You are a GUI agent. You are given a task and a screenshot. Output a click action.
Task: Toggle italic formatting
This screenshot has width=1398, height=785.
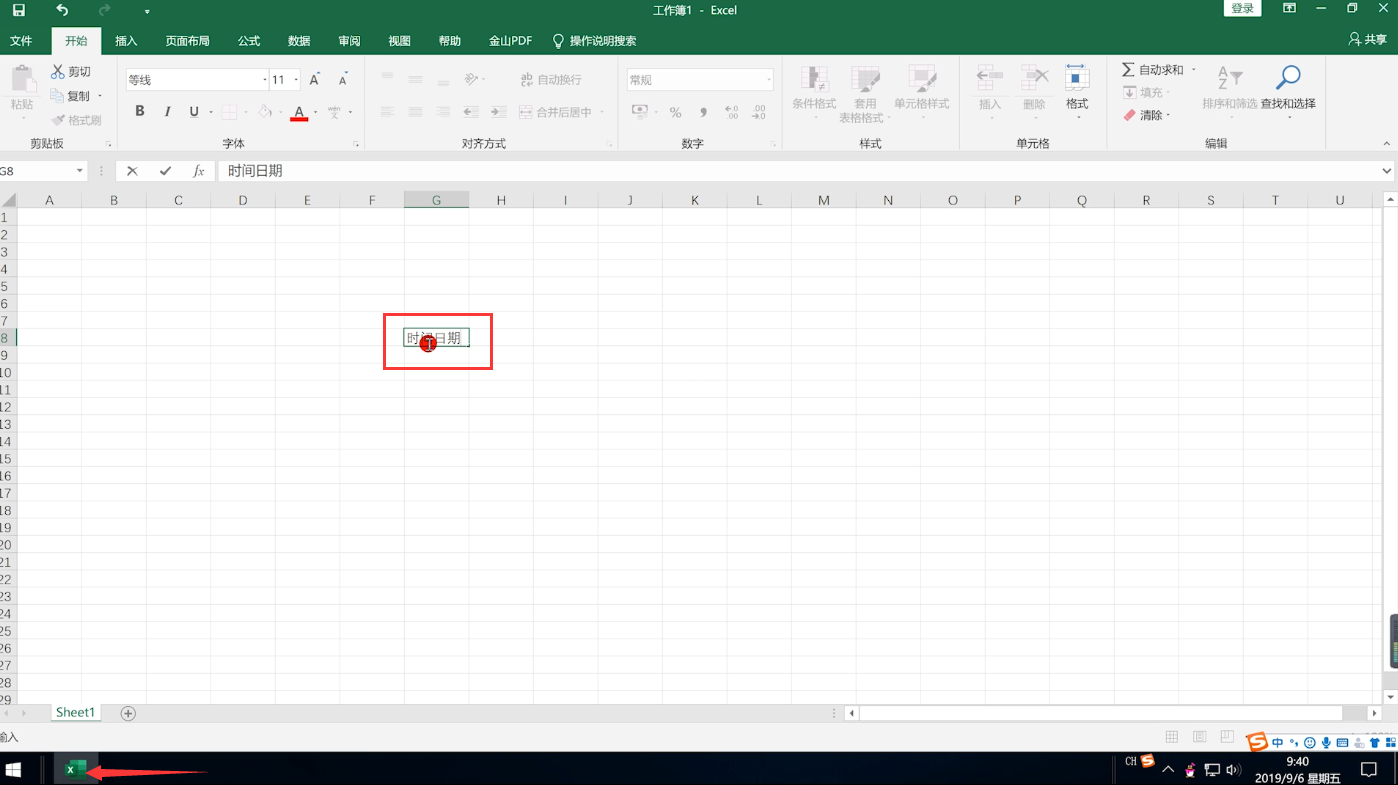(167, 112)
